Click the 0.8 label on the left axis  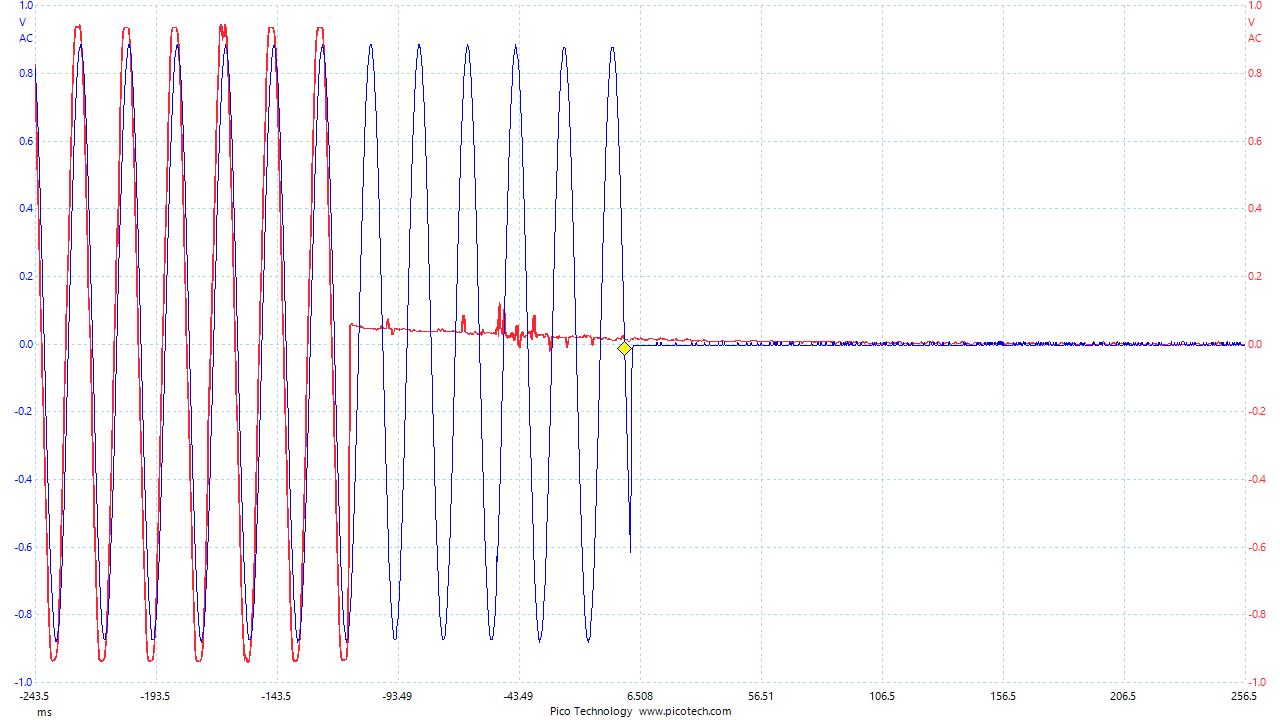(x=24, y=72)
